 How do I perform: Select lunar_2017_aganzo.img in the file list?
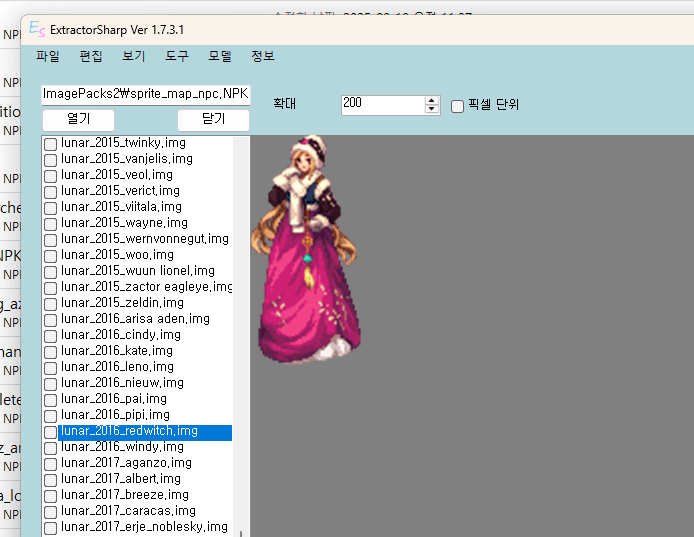click(x=126, y=463)
